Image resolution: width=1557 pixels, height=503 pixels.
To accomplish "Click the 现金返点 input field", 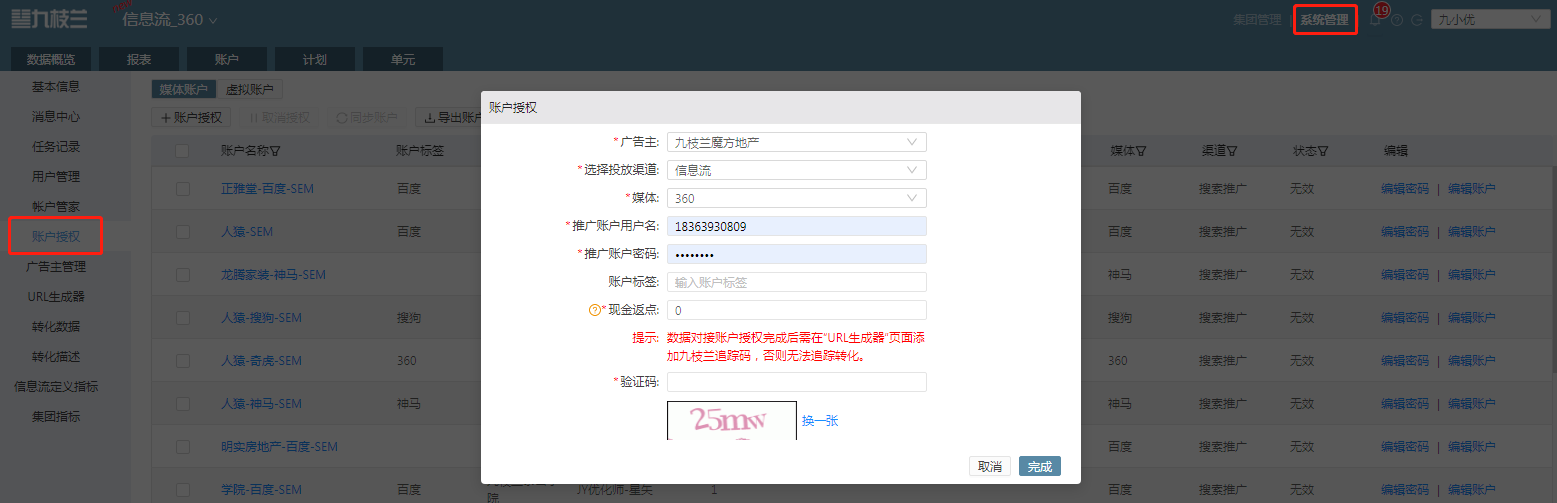I will pos(797,310).
